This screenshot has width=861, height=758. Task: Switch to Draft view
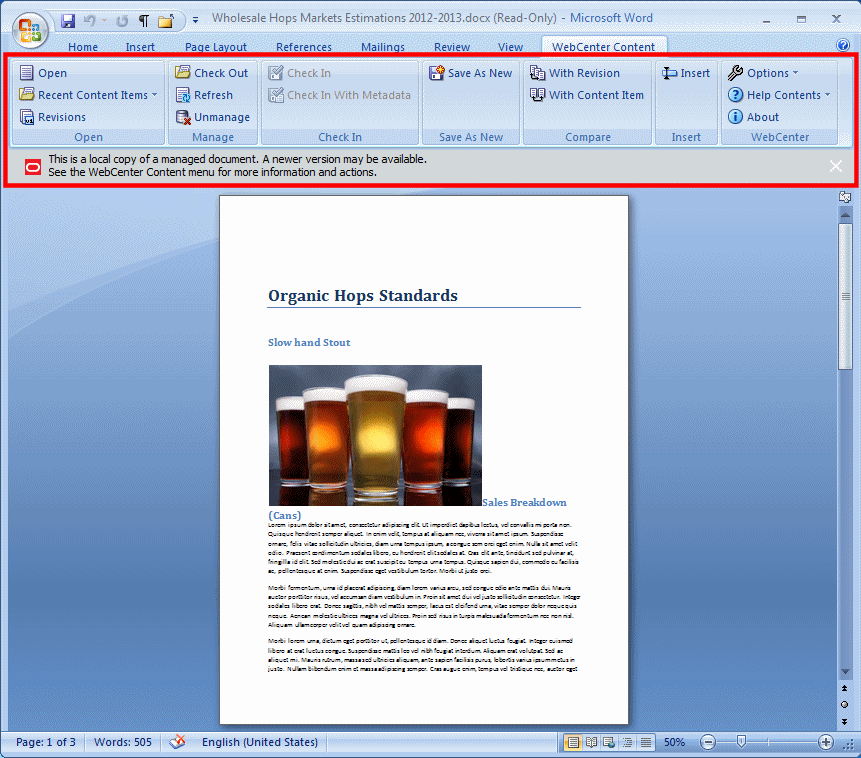point(646,743)
